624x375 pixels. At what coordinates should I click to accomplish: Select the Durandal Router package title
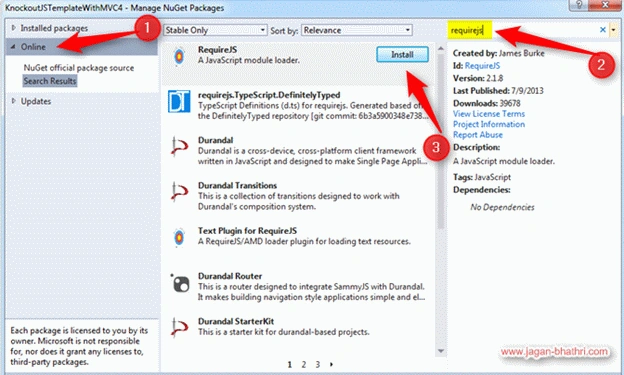point(230,276)
